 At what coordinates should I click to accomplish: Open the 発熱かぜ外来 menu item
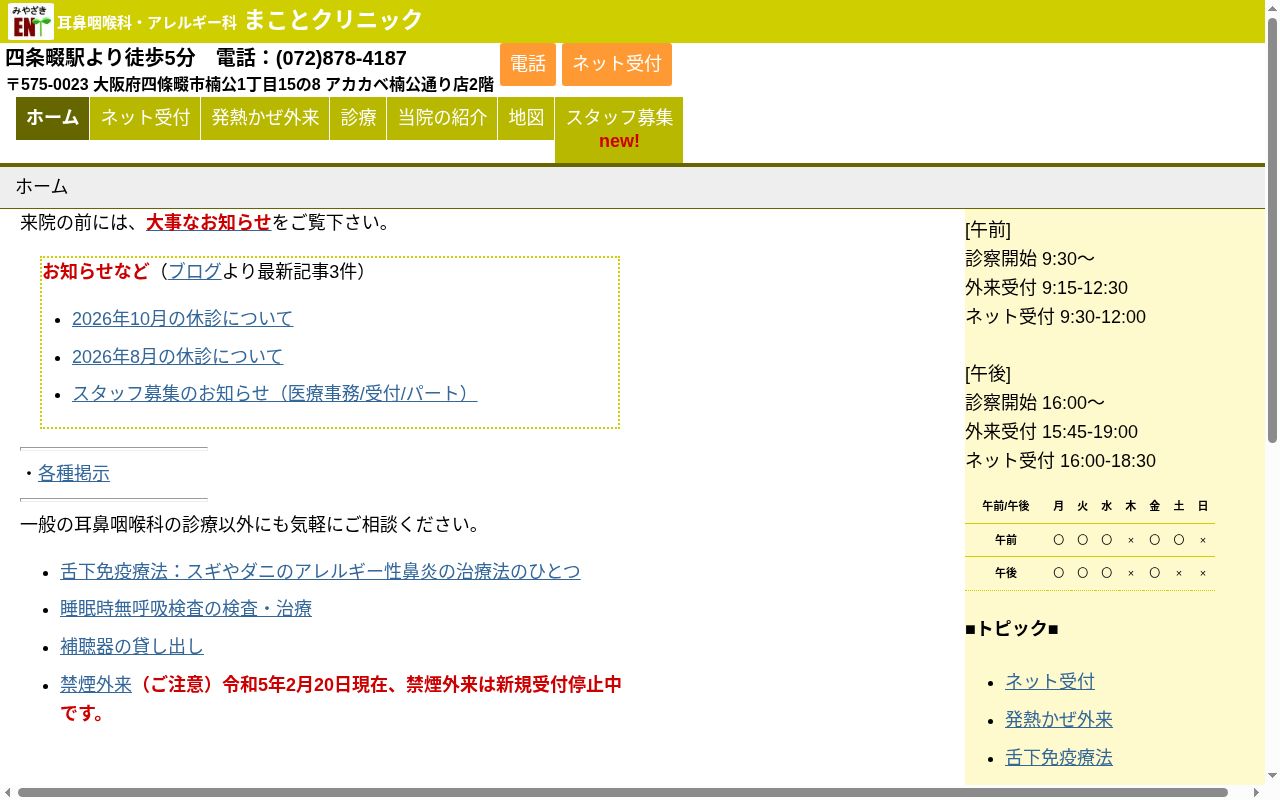point(265,118)
